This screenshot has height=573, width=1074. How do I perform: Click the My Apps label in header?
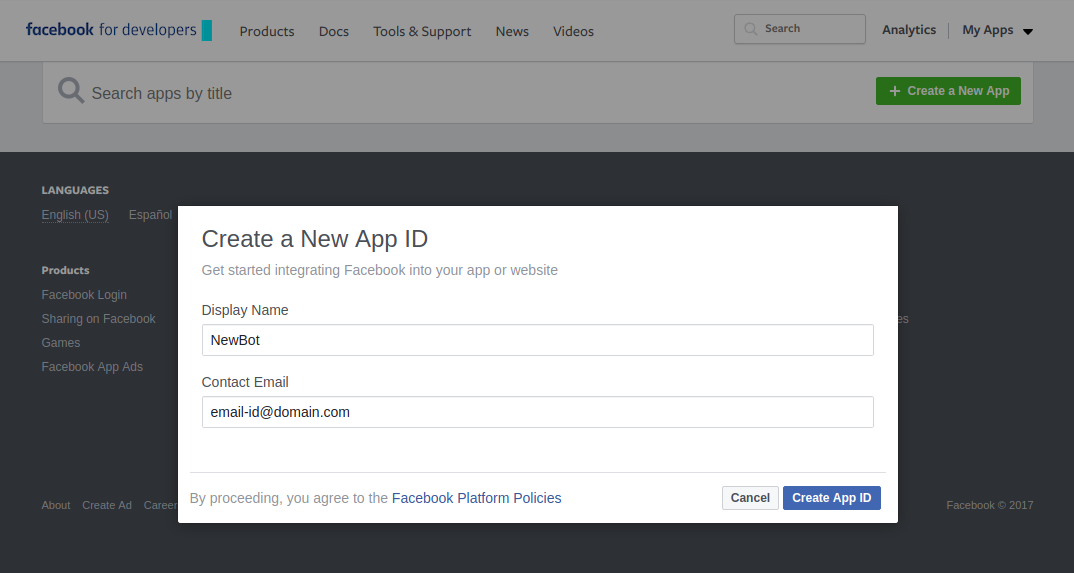click(x=987, y=29)
